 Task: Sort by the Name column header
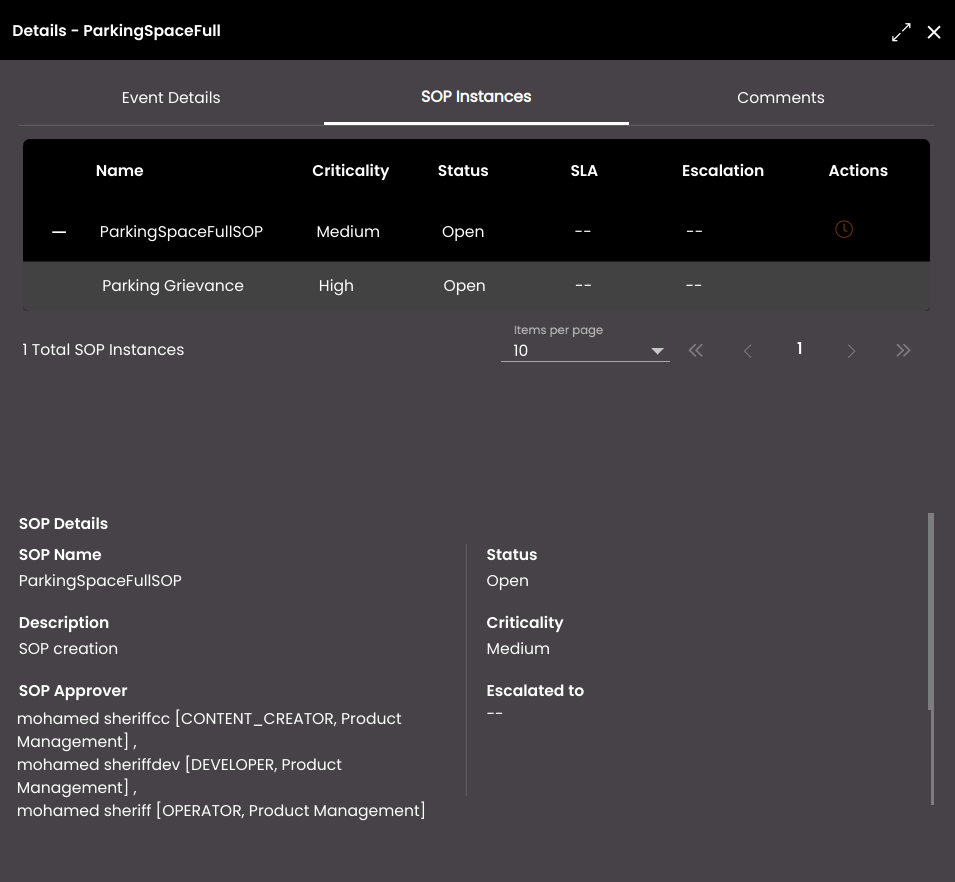coord(119,171)
